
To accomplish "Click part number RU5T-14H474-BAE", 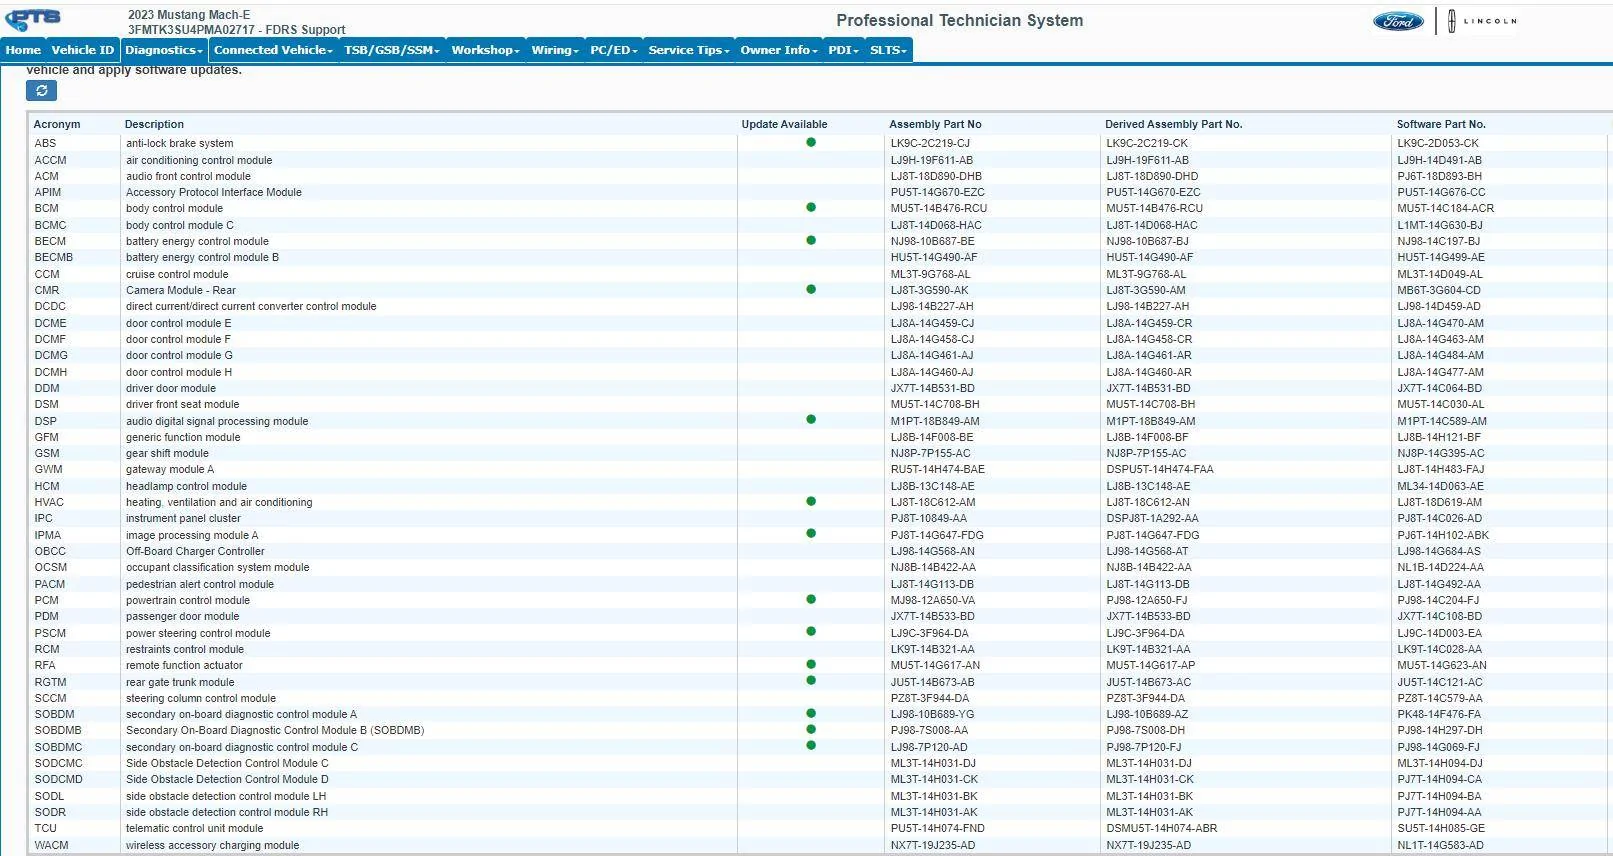I will tap(938, 470).
